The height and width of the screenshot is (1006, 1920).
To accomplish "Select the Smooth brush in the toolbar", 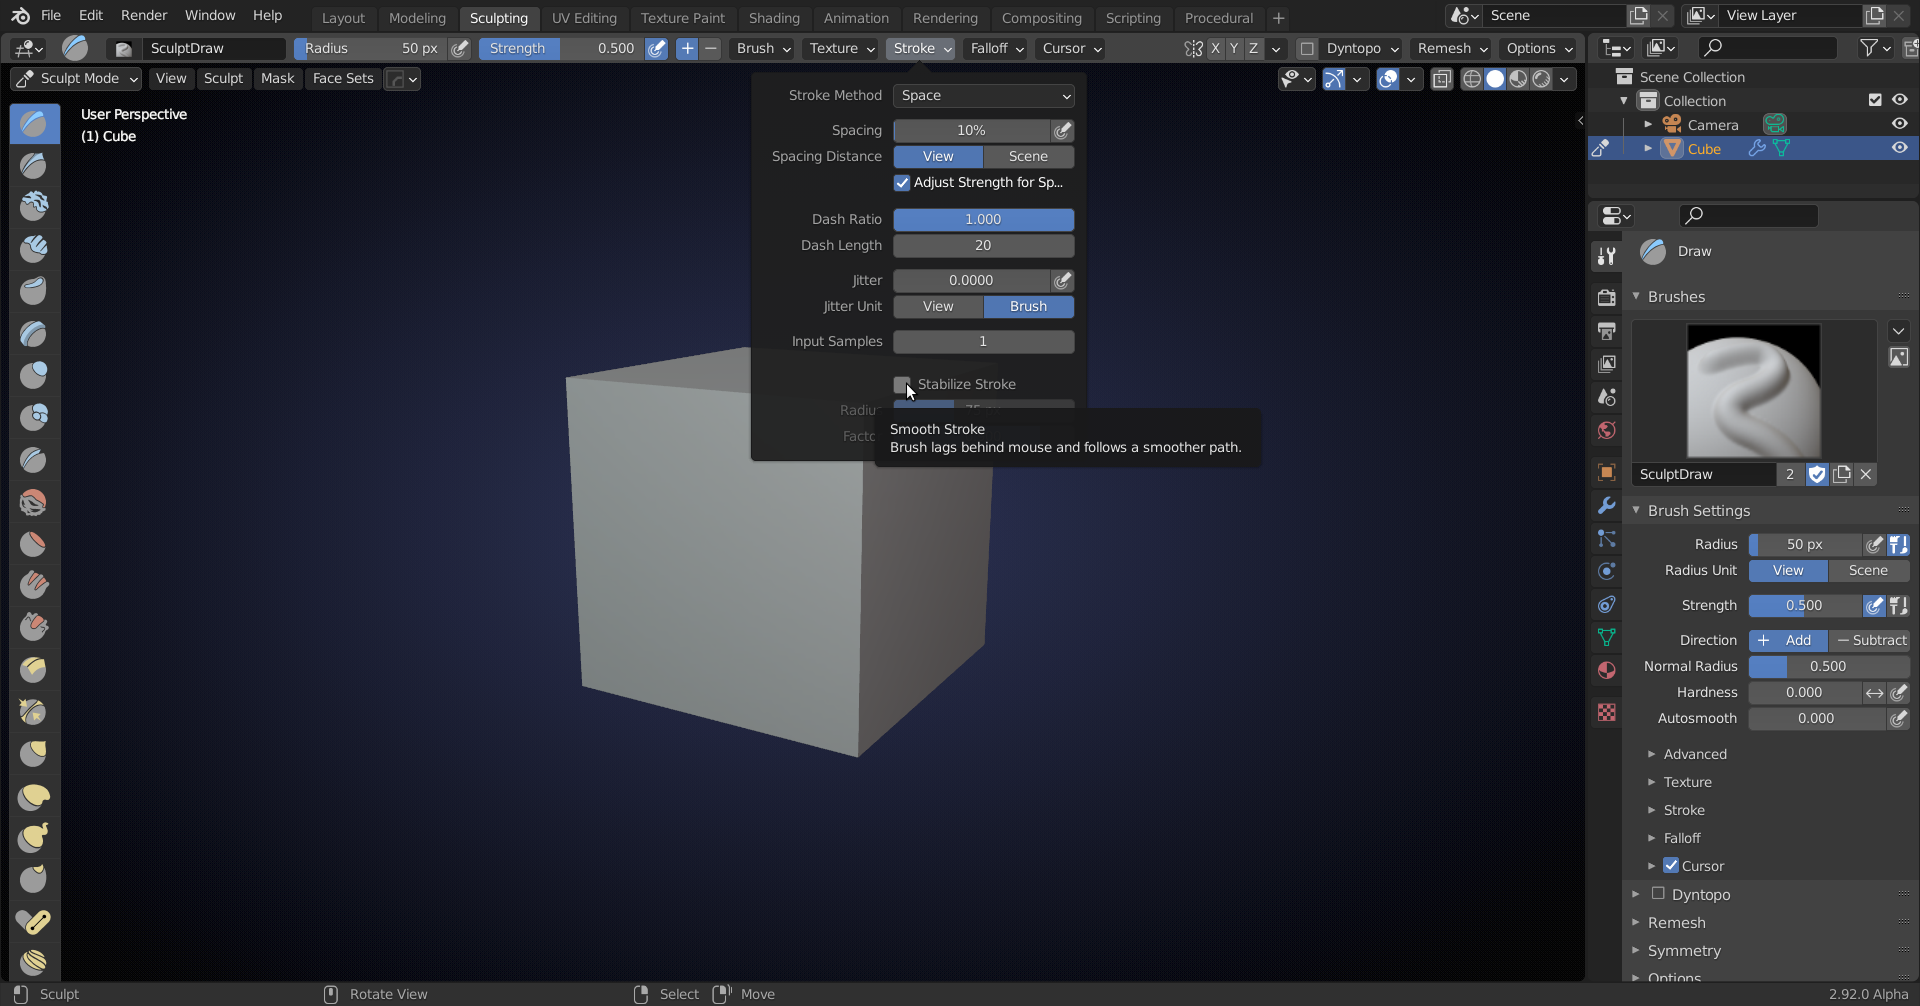I will pyautogui.click(x=33, y=502).
